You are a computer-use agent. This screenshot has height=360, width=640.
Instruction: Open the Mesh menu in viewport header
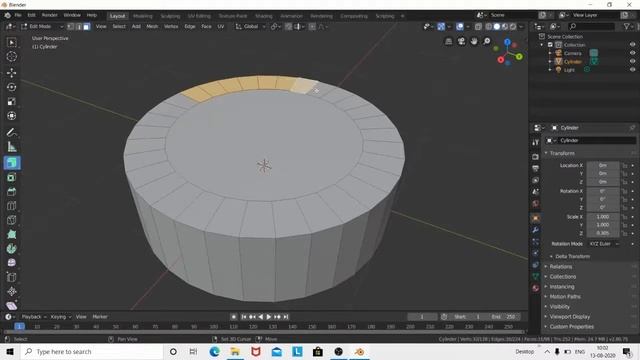[152, 27]
